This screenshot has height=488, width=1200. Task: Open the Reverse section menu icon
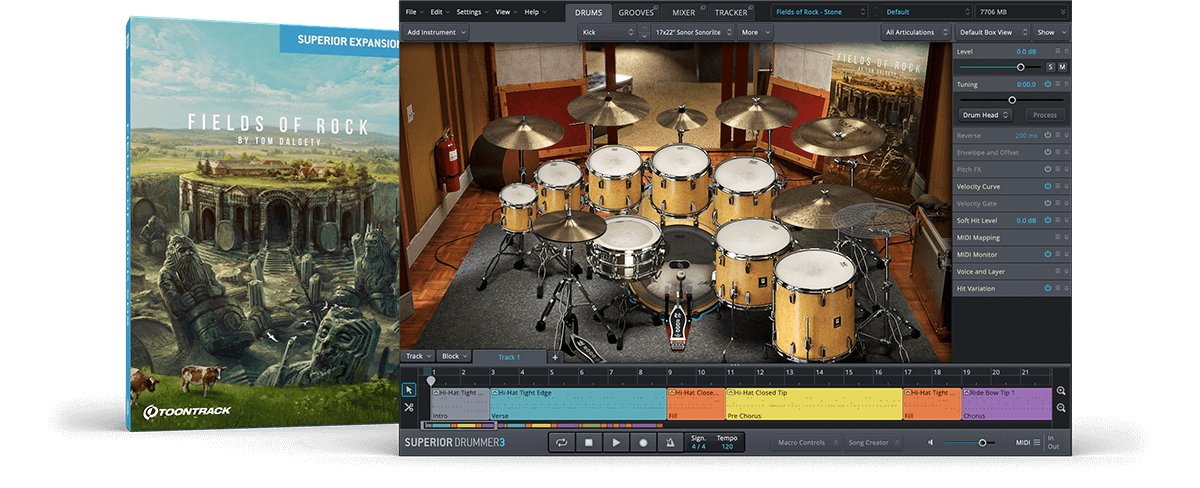(x=1058, y=135)
